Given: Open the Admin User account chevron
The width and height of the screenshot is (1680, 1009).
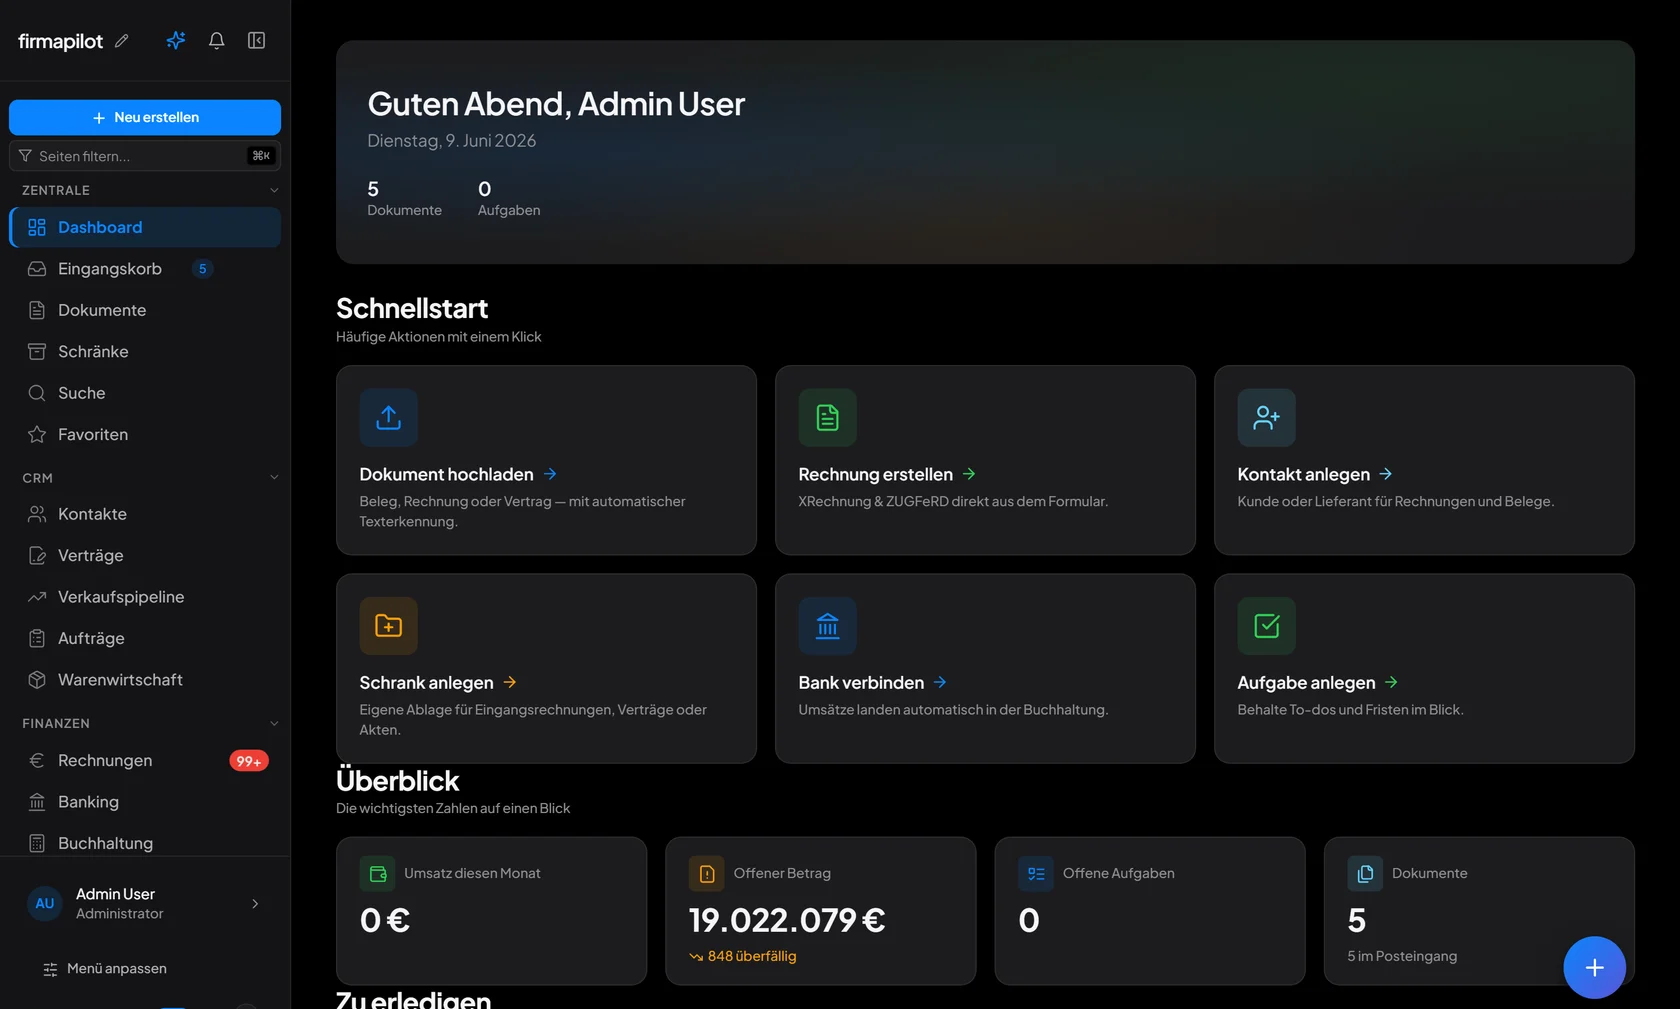Looking at the screenshot, I should pos(255,903).
